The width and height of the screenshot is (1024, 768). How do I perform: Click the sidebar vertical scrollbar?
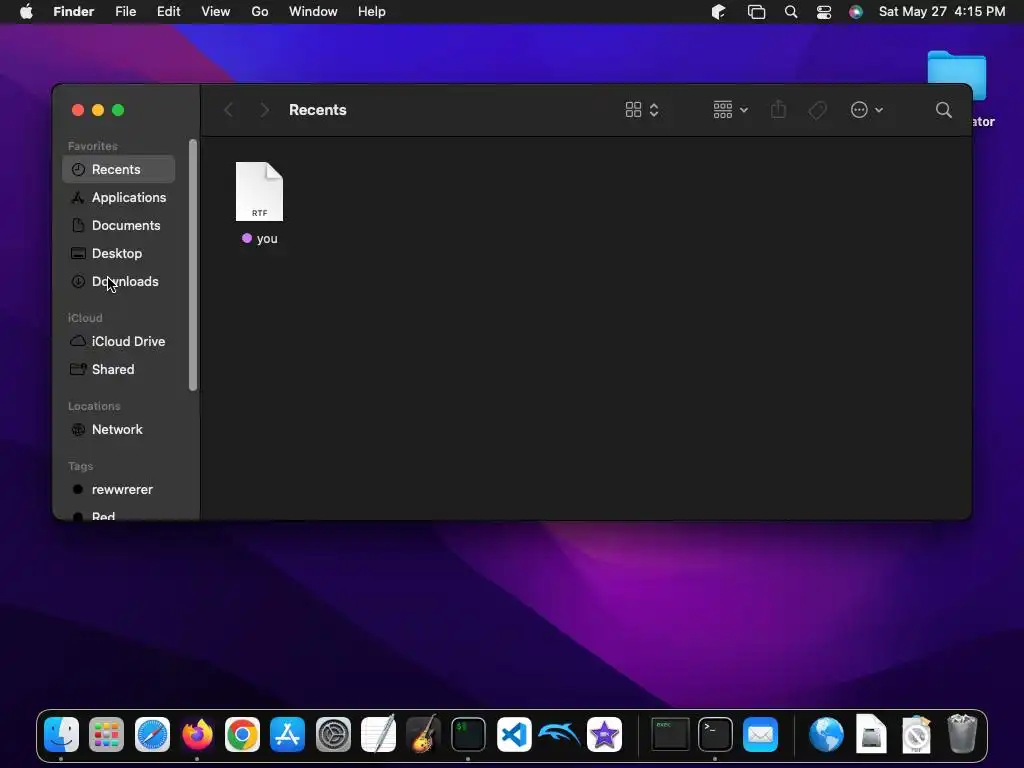click(193, 264)
